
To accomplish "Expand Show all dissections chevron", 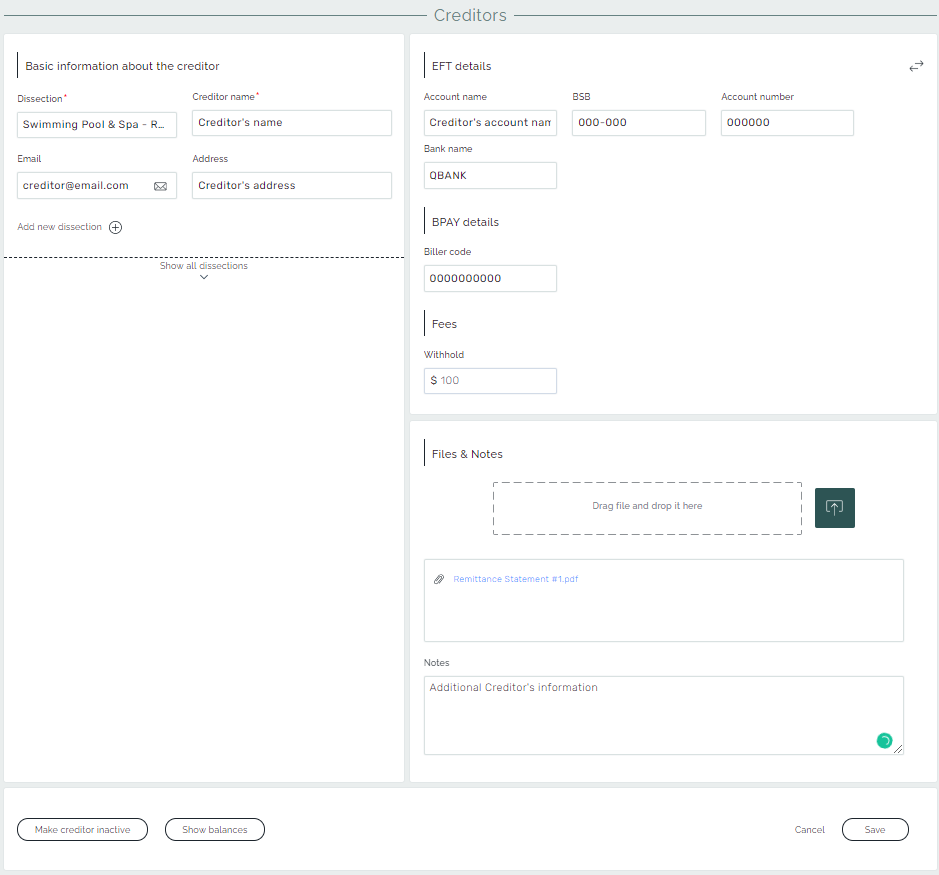I will (x=204, y=277).
